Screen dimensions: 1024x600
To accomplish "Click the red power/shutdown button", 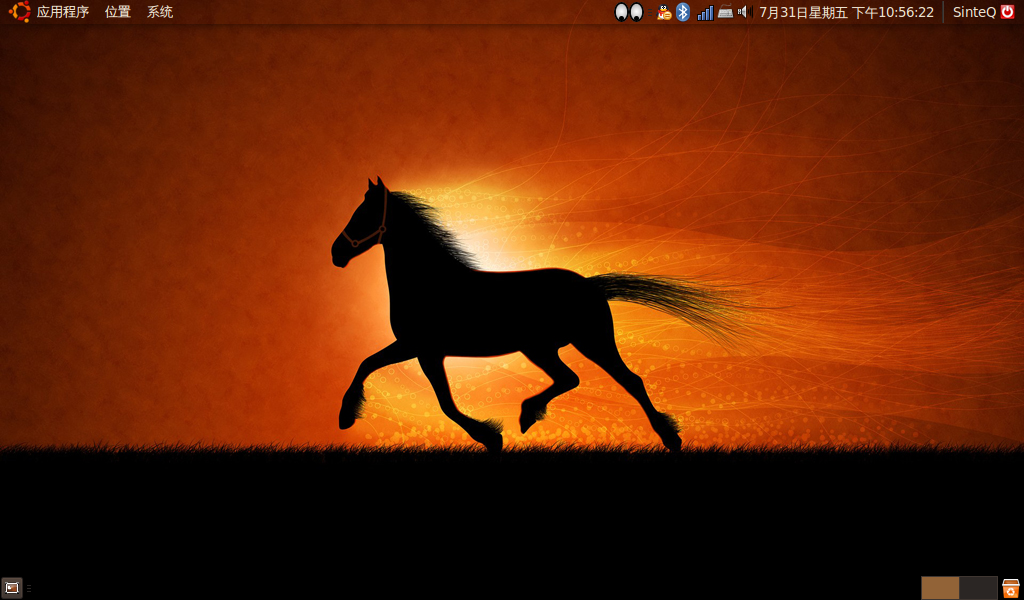I will (1008, 12).
